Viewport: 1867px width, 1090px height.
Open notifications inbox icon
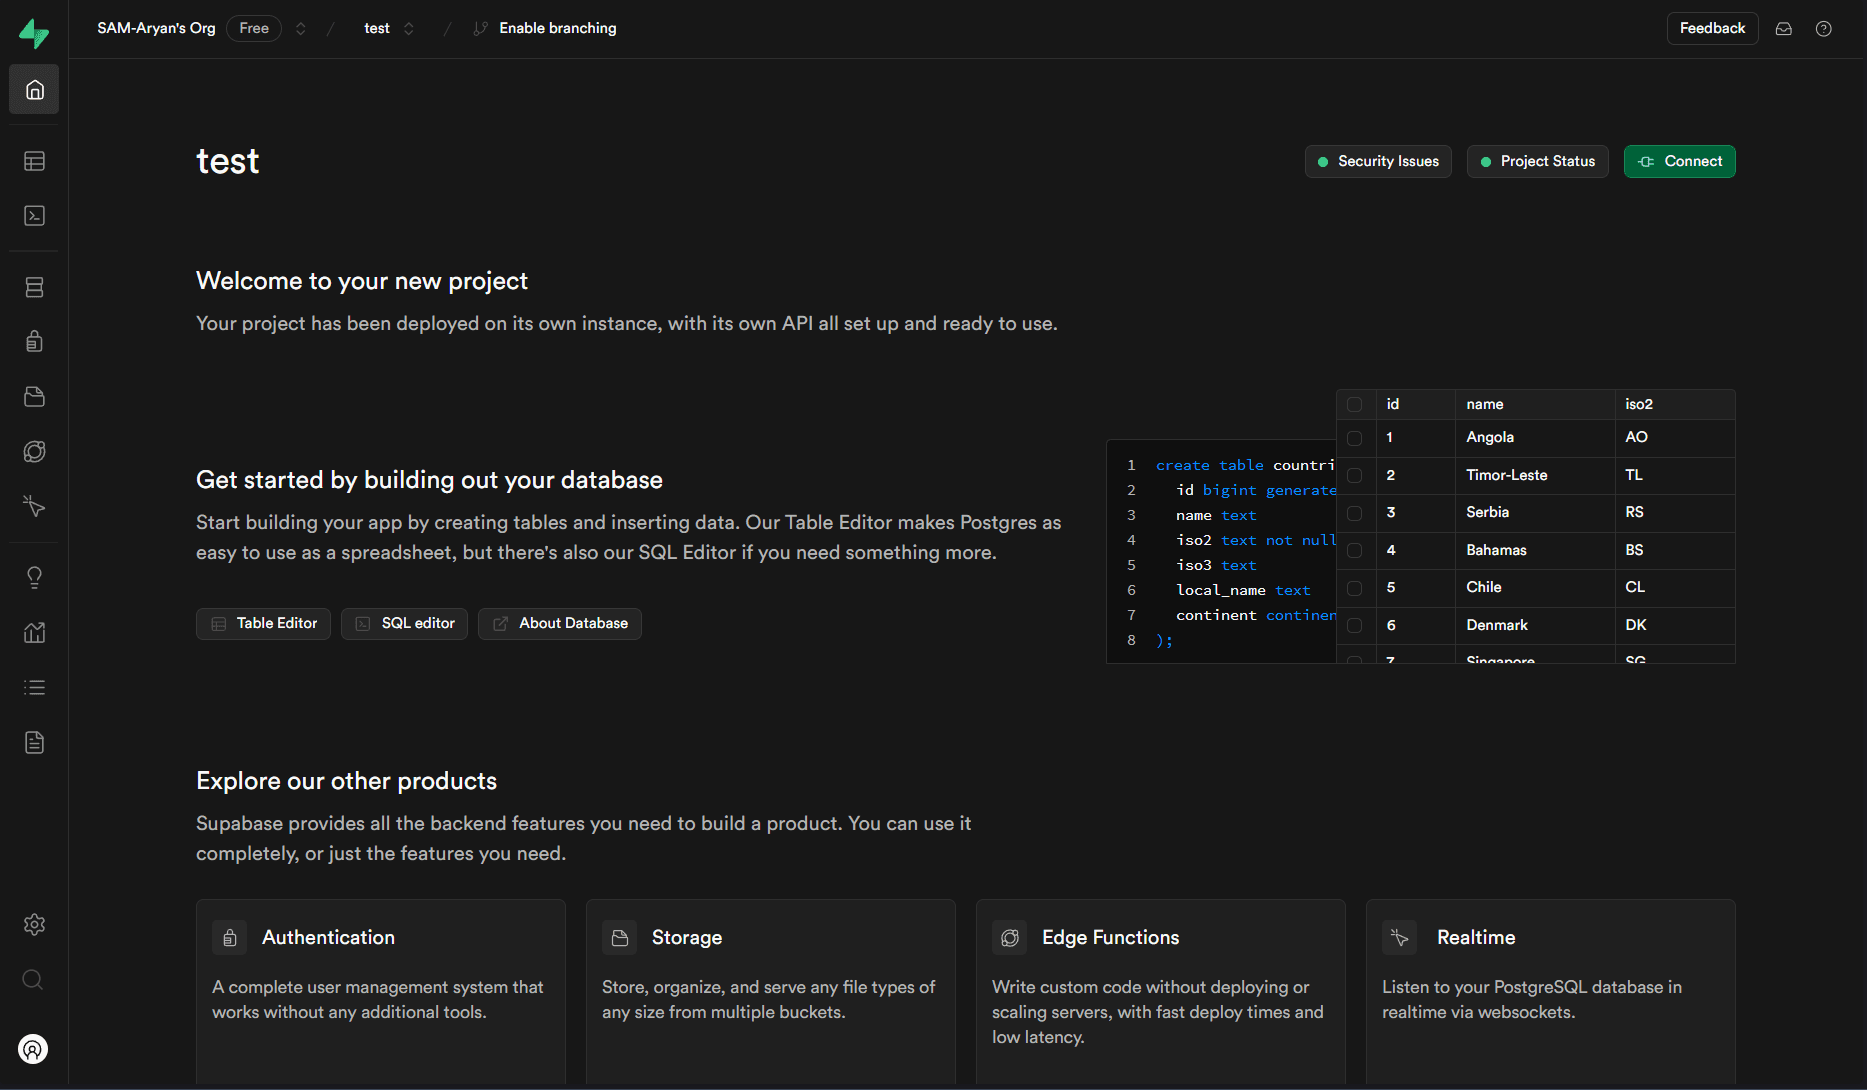1784,28
